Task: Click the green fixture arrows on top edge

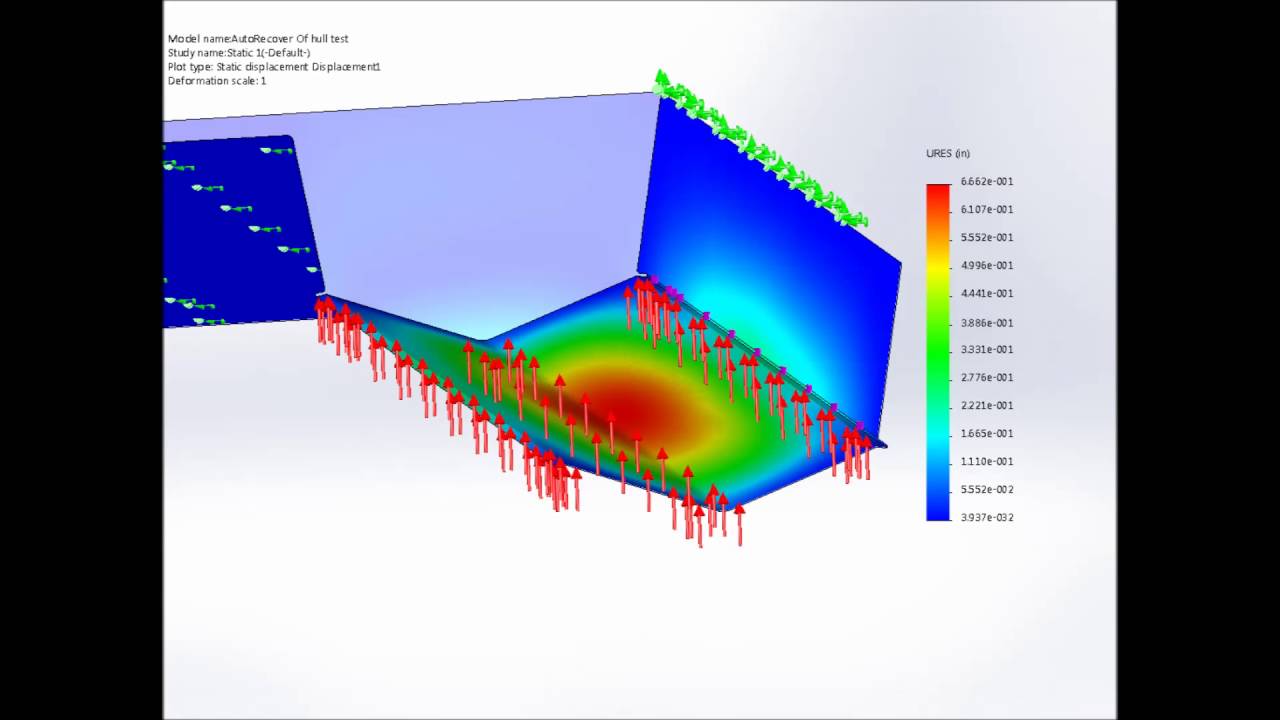Action: (x=760, y=150)
